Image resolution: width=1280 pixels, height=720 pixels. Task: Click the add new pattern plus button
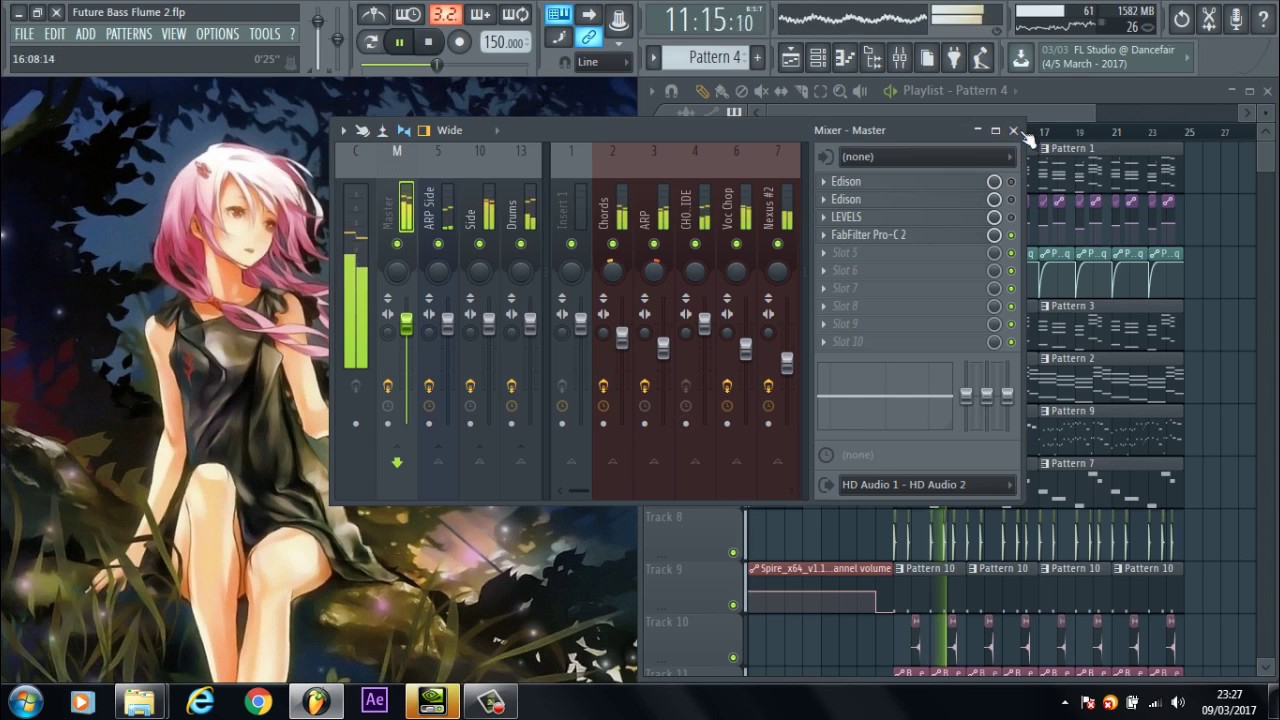757,57
